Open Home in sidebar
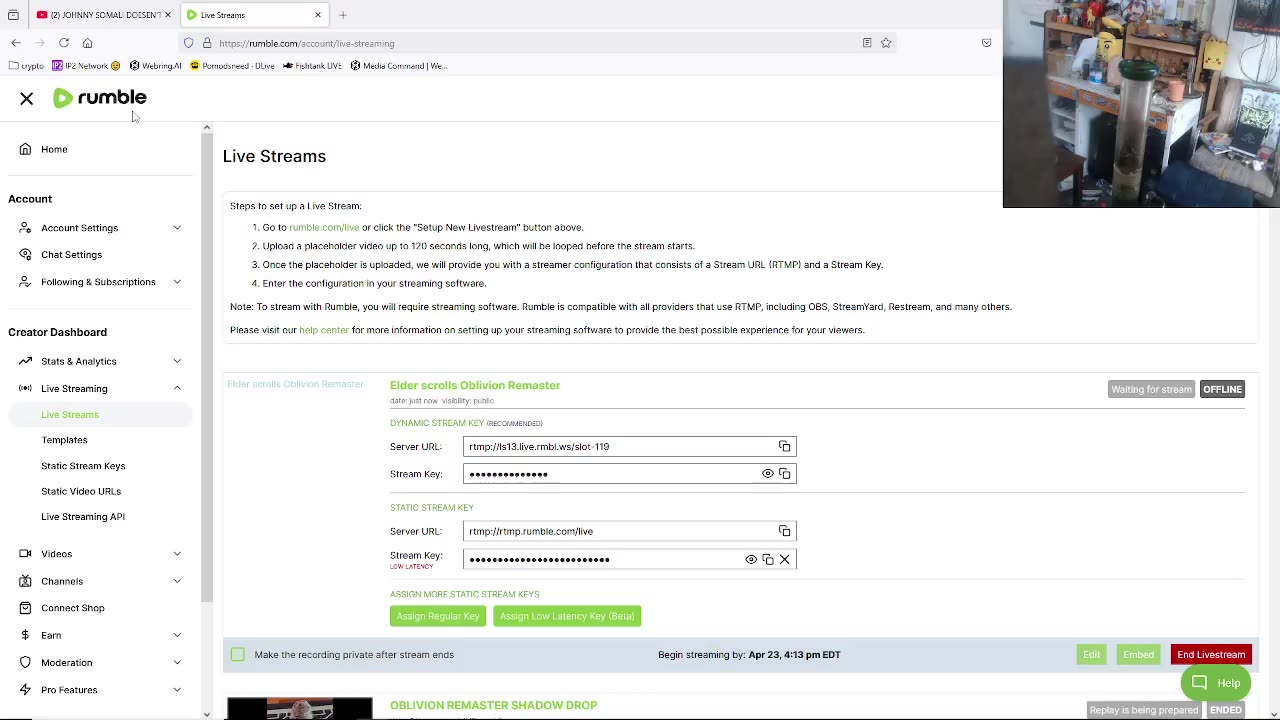Screen dimensions: 1280x720 (x=54, y=149)
